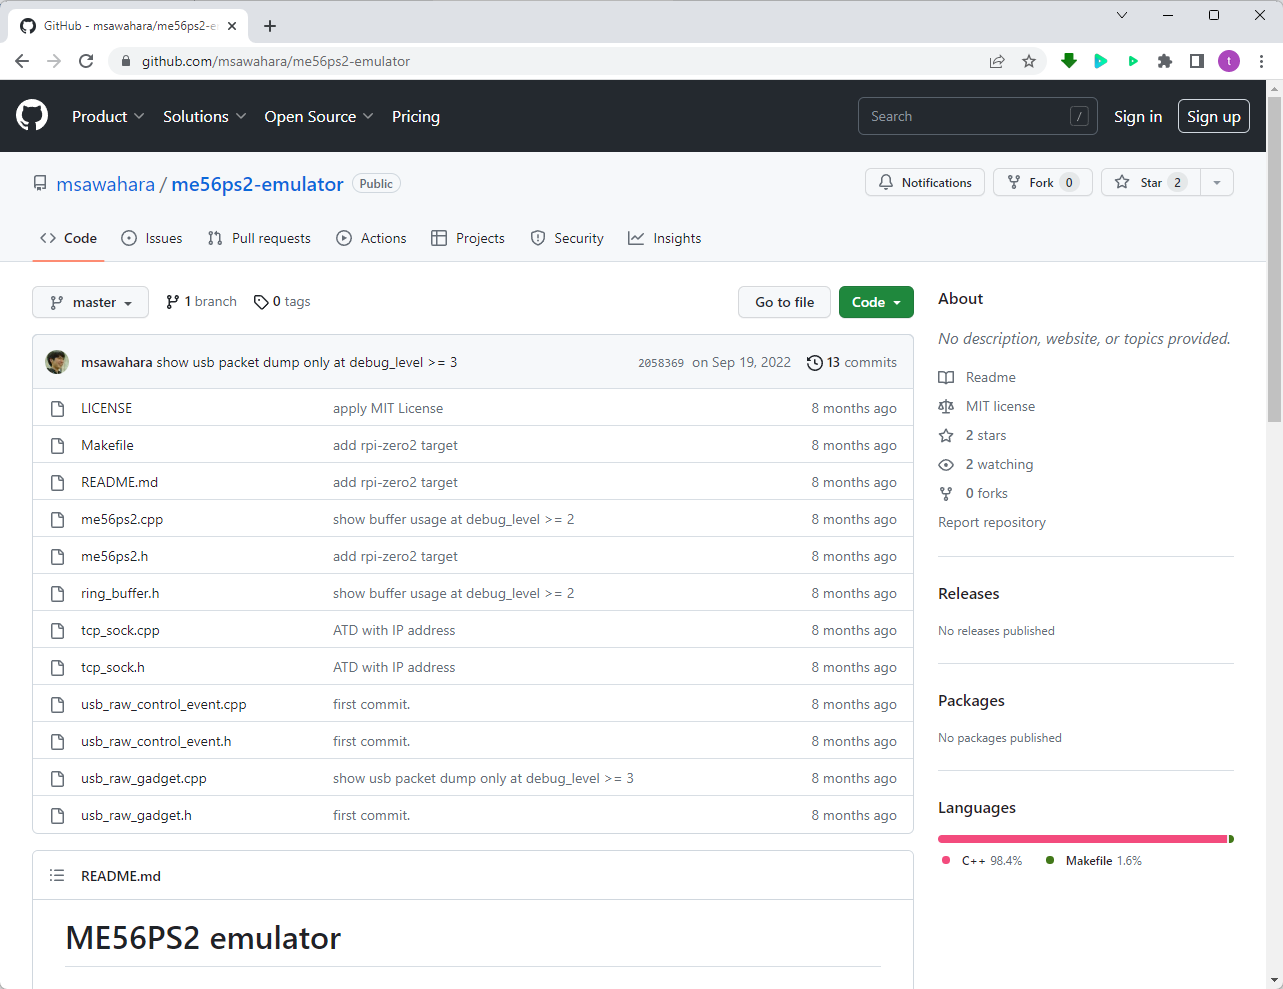Click the browser back arrow
The image size is (1283, 989).
tap(22, 61)
